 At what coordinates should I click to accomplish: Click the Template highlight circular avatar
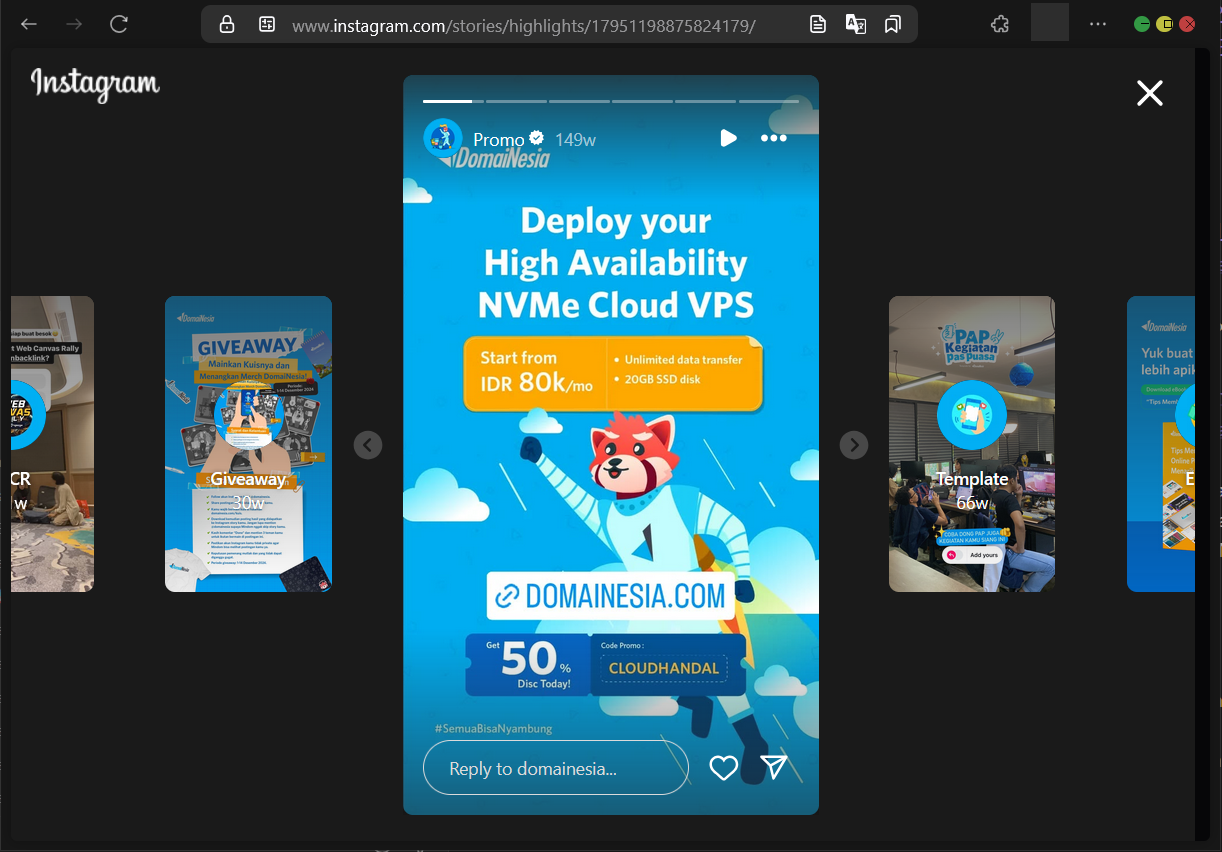972,415
